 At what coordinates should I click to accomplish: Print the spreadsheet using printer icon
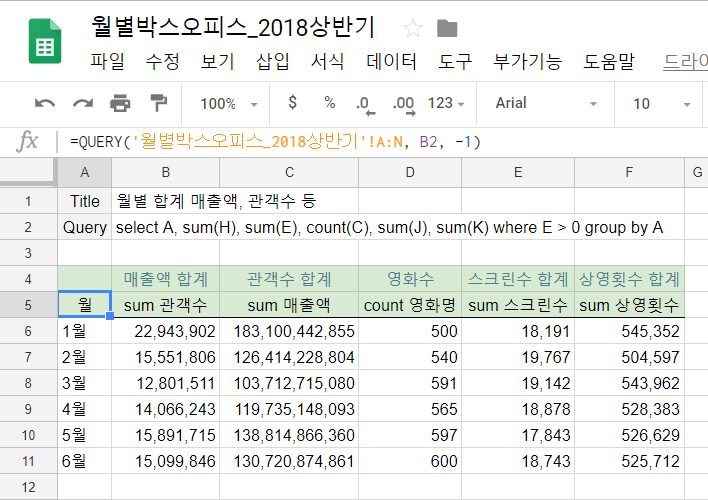coord(120,104)
